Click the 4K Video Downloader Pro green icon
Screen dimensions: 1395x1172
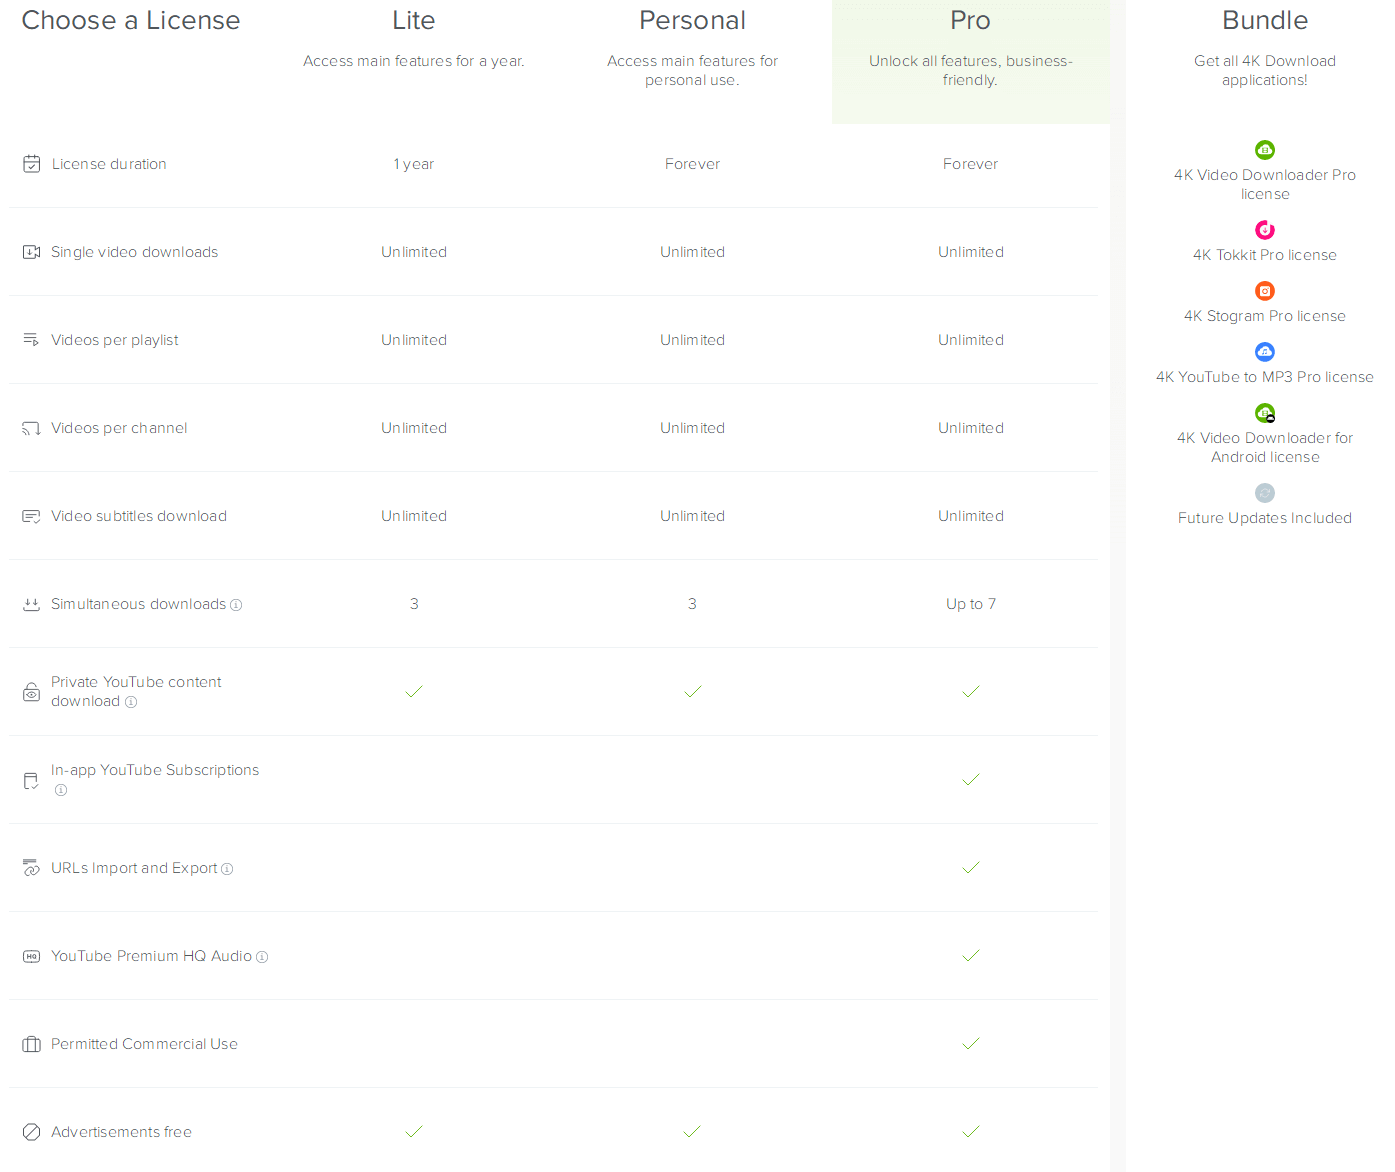pos(1265,150)
